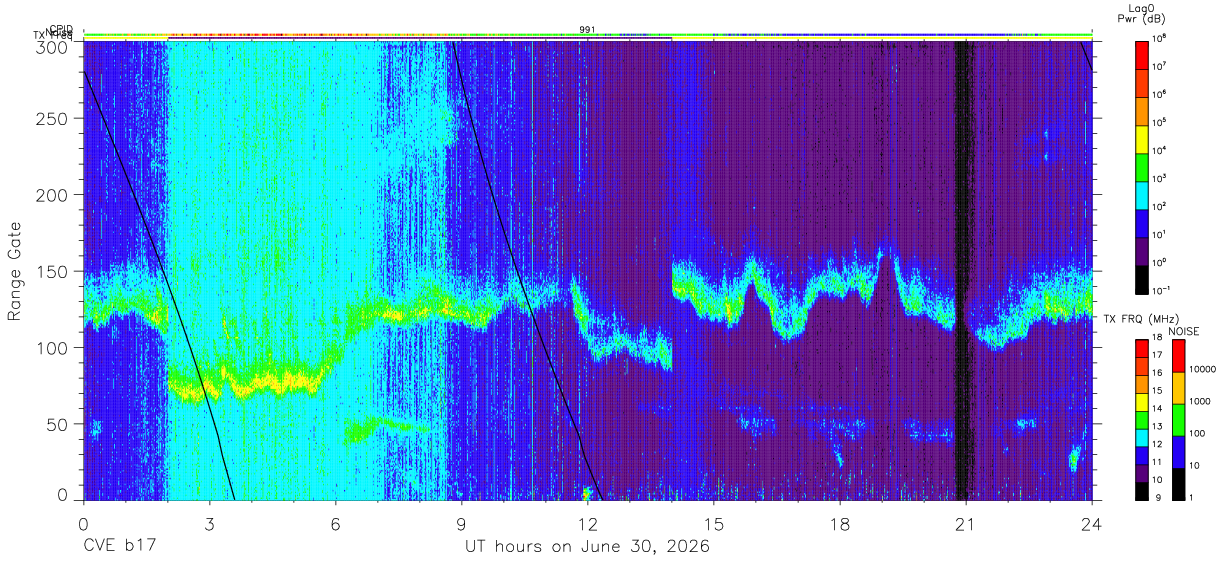Click the 'UT hours on June 30, 2026' label
Viewport: 1228px width, 567px height.
tap(587, 547)
